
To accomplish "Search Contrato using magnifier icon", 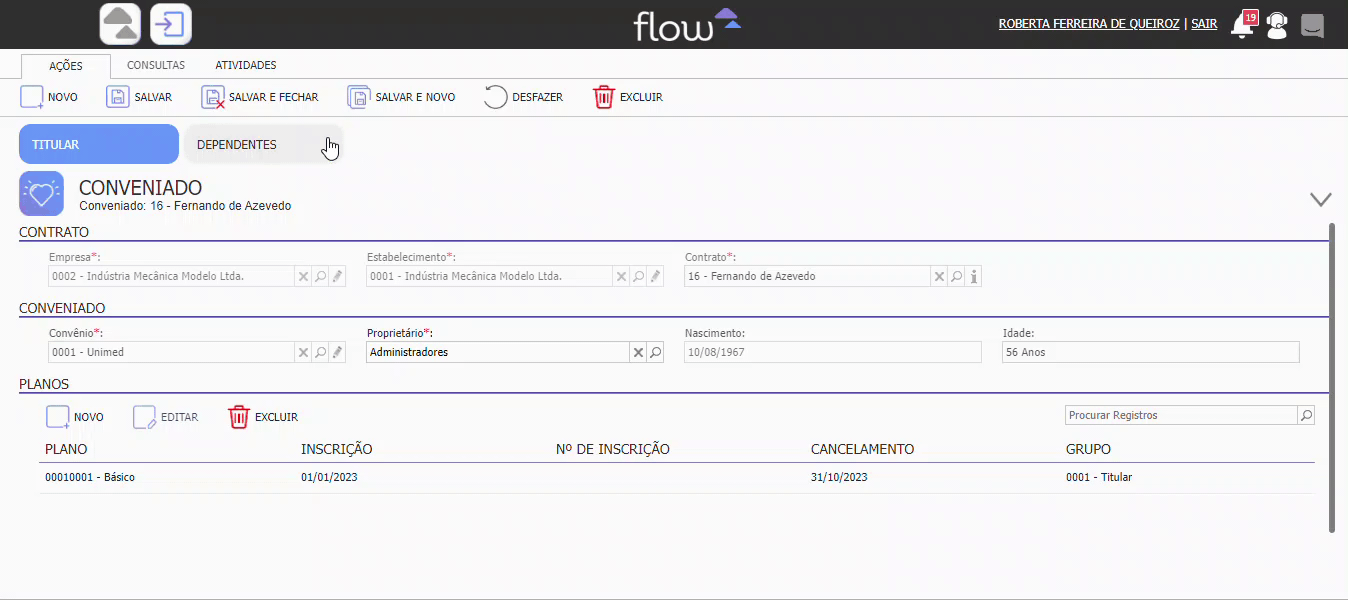I will (956, 276).
